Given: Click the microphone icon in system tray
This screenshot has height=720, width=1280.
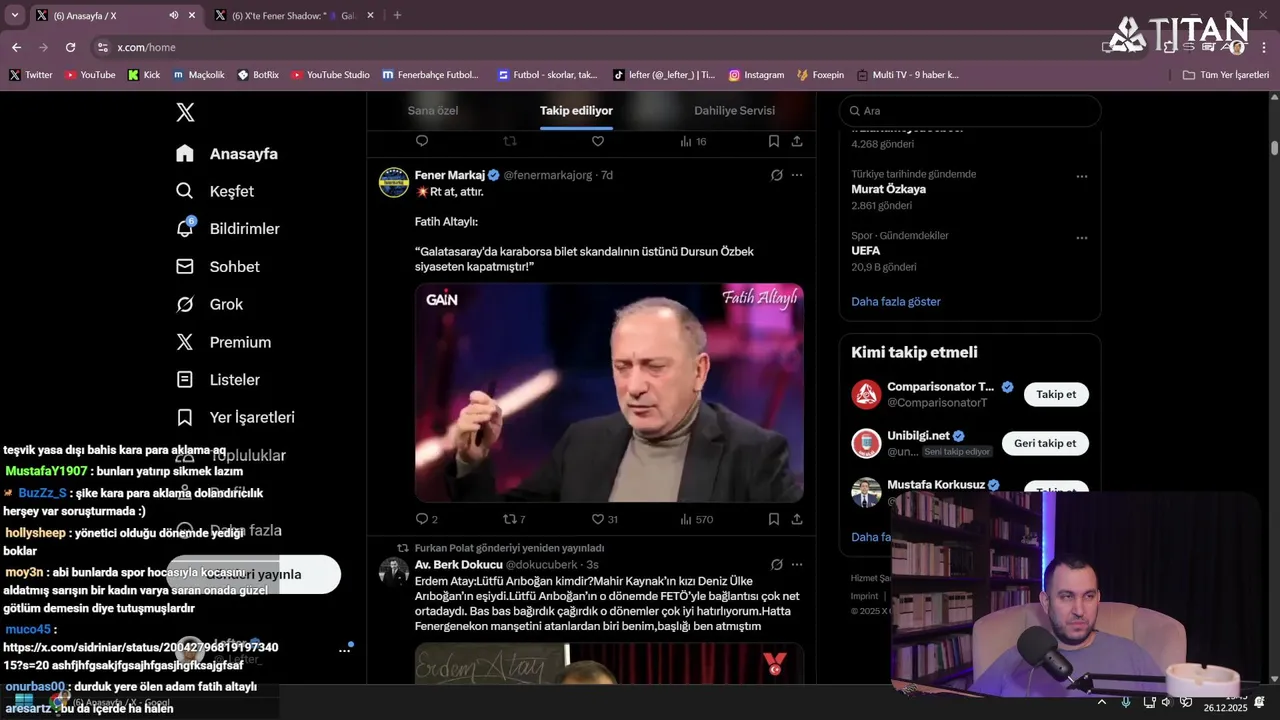Looking at the screenshot, I should [1126, 702].
